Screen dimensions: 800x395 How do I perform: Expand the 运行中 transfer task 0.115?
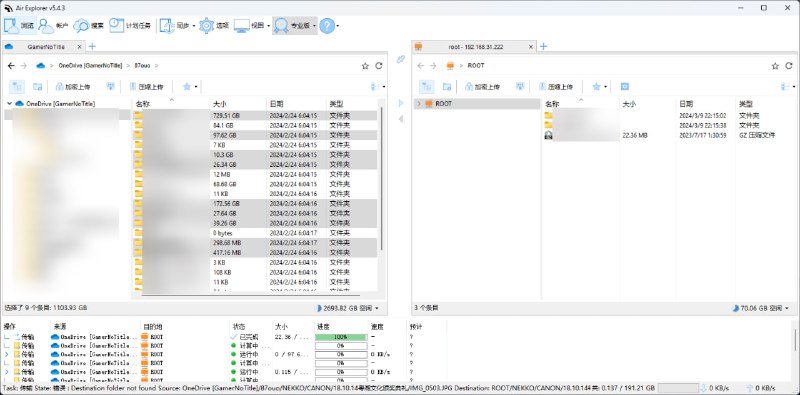(x=6, y=372)
